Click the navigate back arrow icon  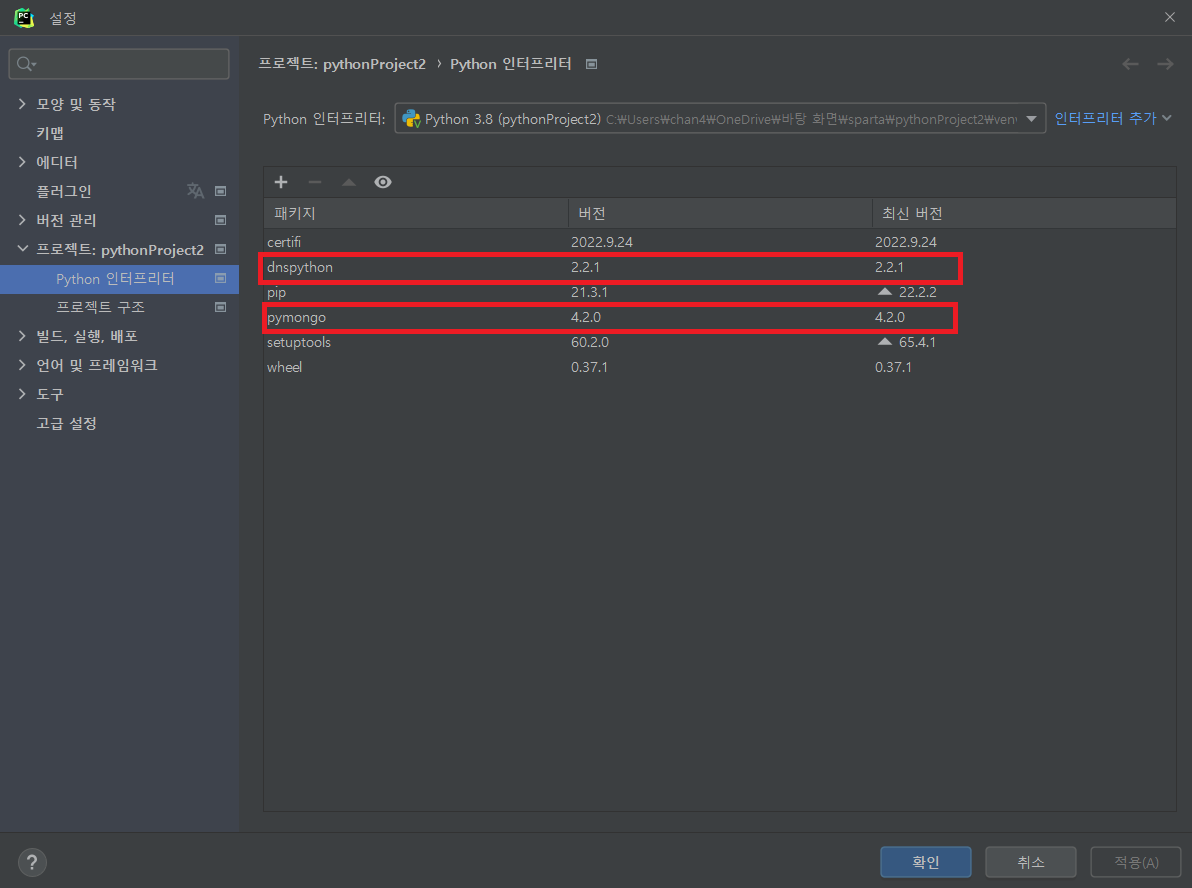click(1130, 64)
